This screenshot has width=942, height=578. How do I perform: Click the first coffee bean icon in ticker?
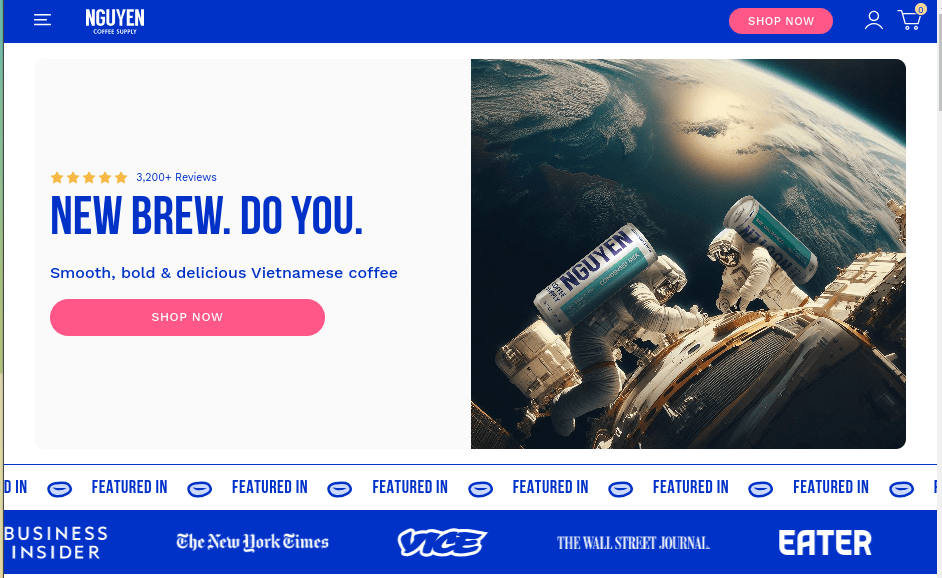point(59,489)
